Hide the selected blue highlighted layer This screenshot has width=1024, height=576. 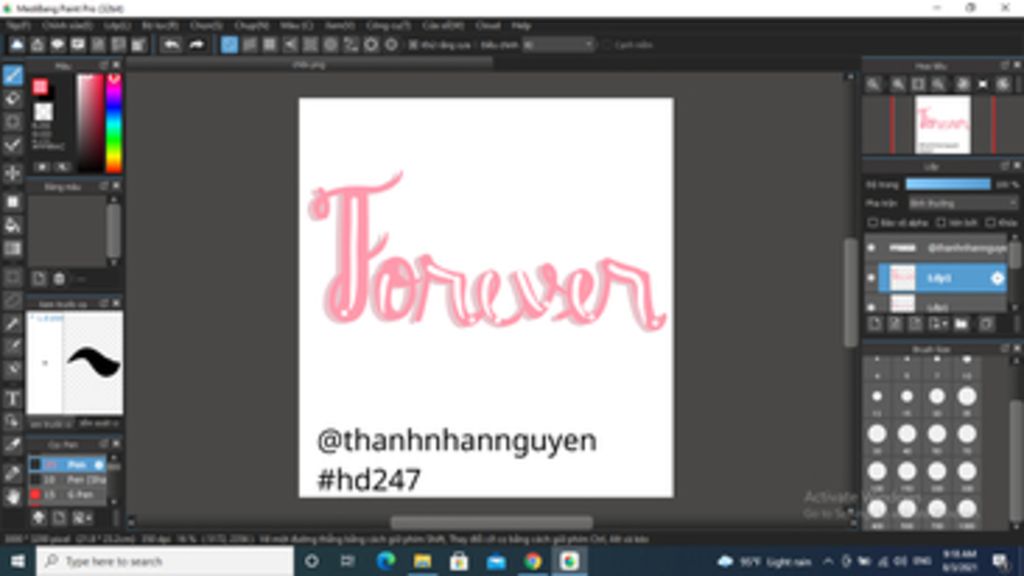click(871, 278)
